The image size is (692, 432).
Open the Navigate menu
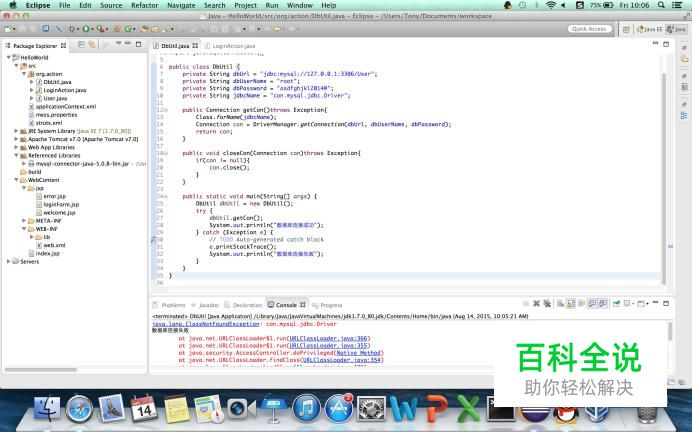coord(181,5)
